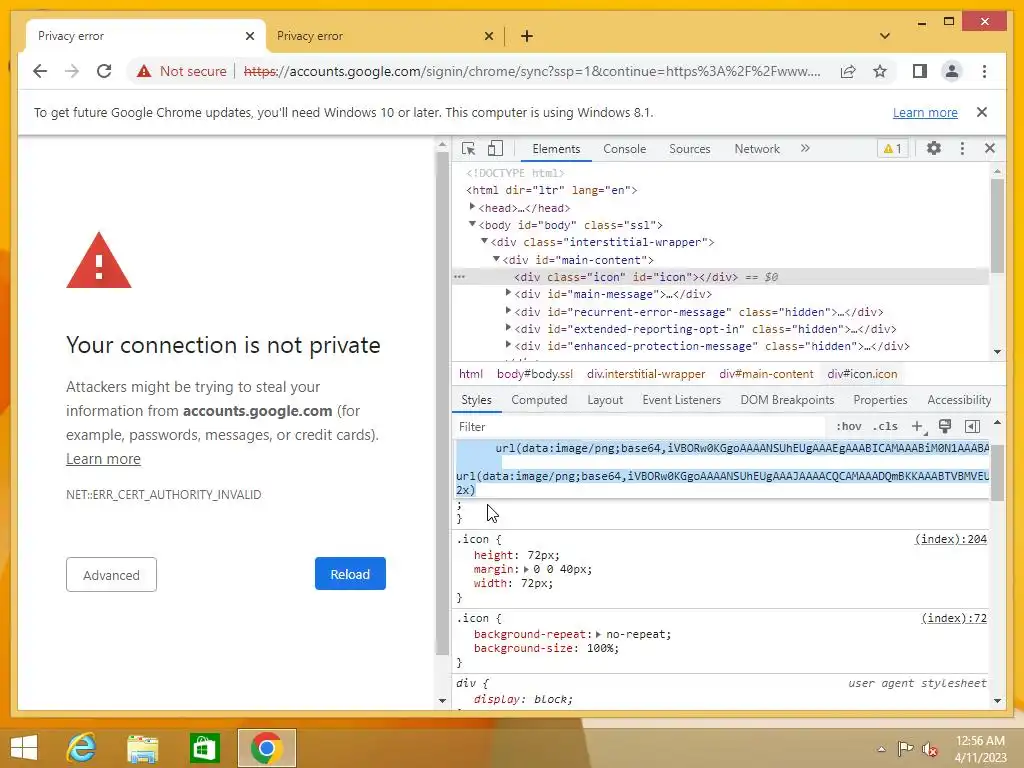
Task: Click the browser forward arrow
Action: pyautogui.click(x=72, y=71)
